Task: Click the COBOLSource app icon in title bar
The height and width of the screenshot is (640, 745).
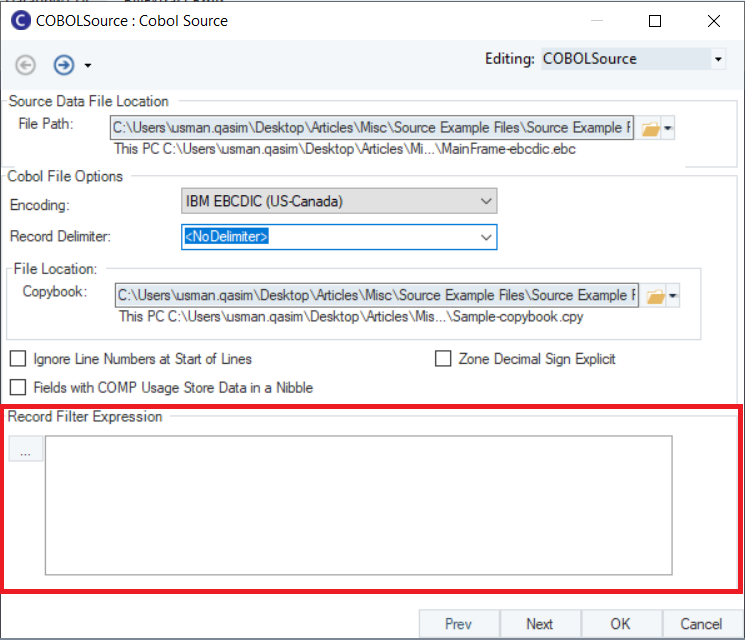Action: coord(18,20)
